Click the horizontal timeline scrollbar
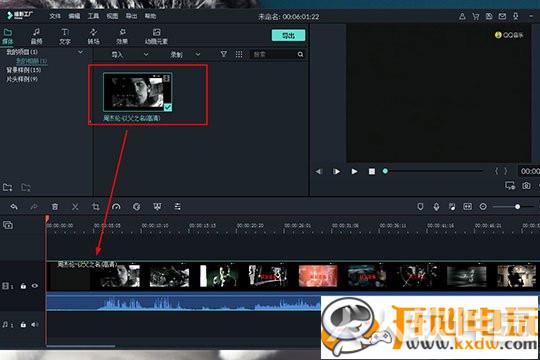Viewport: 540px width, 360px height. (x=81, y=346)
